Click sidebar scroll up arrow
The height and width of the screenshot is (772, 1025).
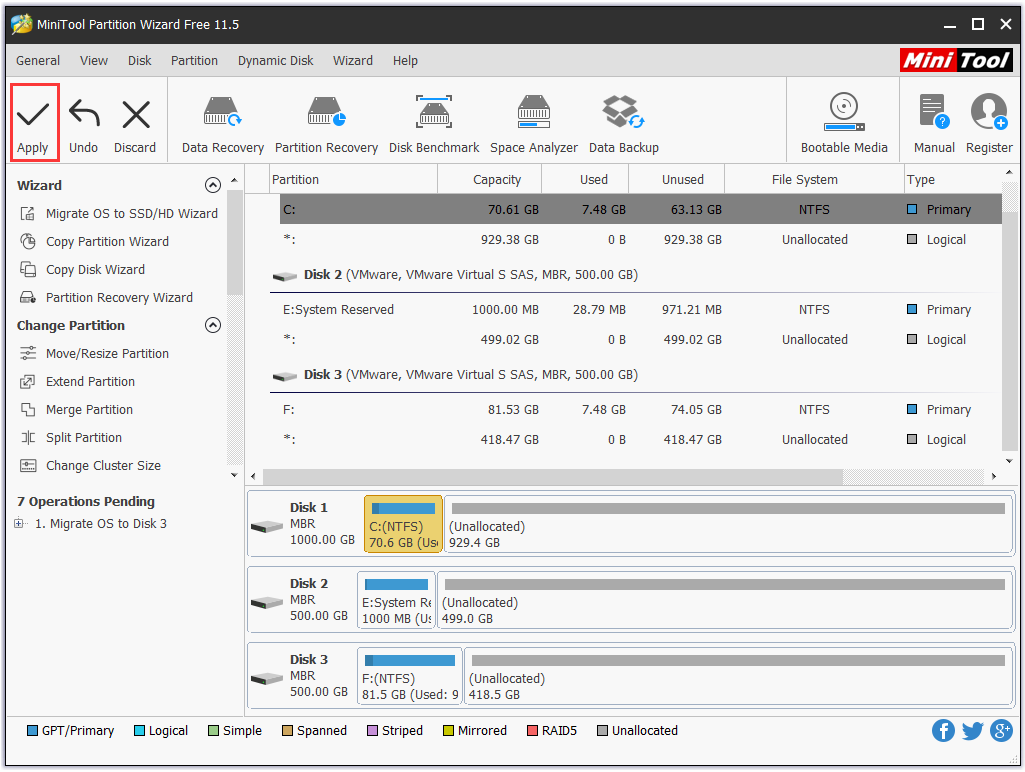pyautogui.click(x=235, y=180)
